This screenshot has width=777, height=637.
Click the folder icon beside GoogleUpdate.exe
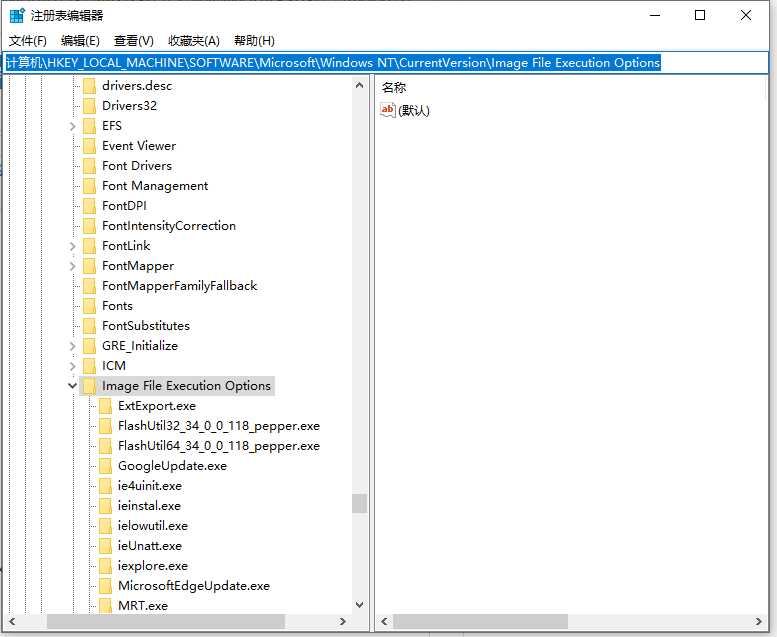pos(105,466)
